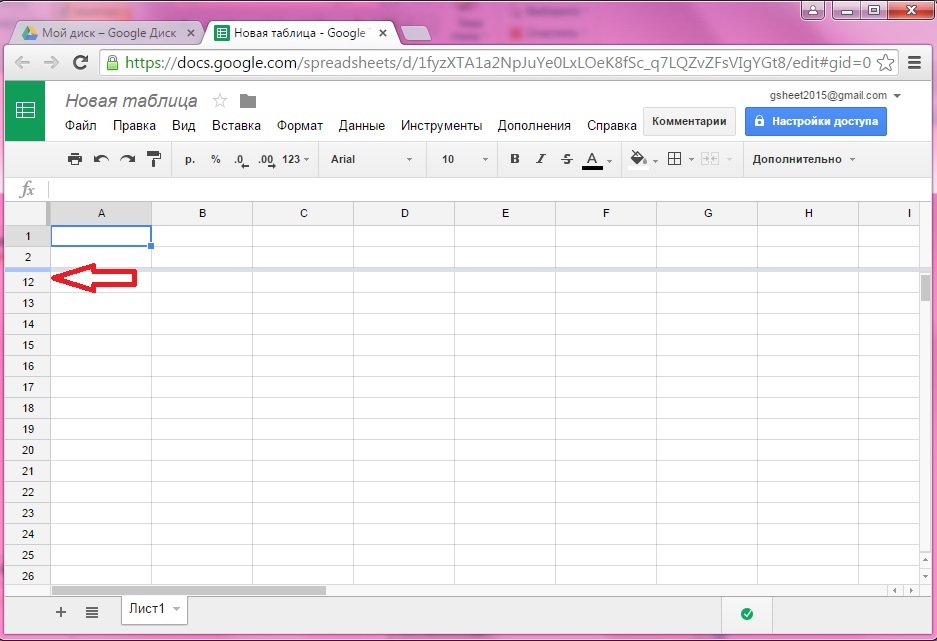The image size is (937, 641).
Task: Bookmark page with the address bar star
Action: [885, 63]
